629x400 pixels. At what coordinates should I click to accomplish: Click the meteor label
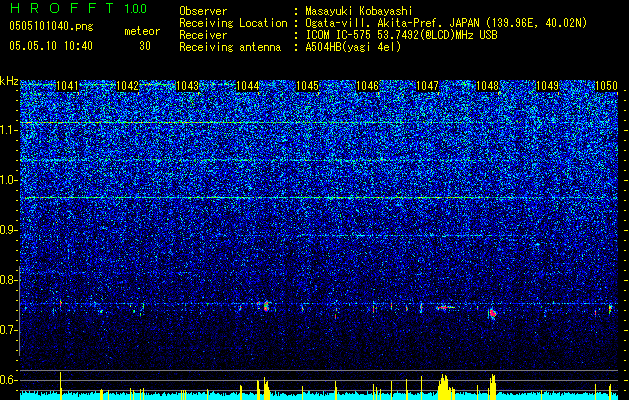click(142, 31)
